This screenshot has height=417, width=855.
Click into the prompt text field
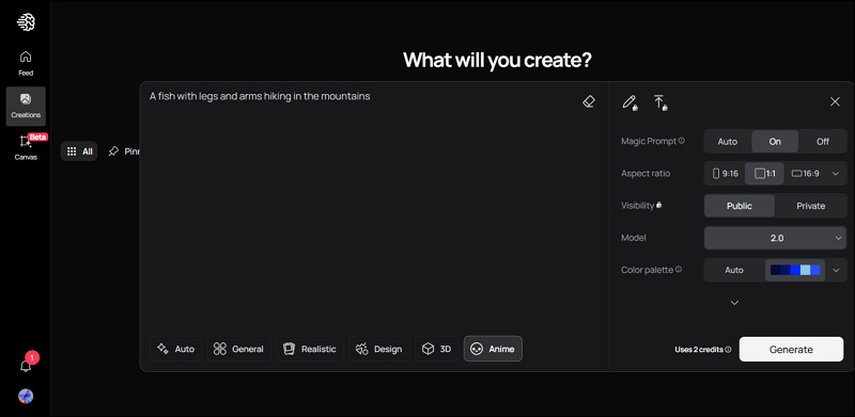[362, 207]
